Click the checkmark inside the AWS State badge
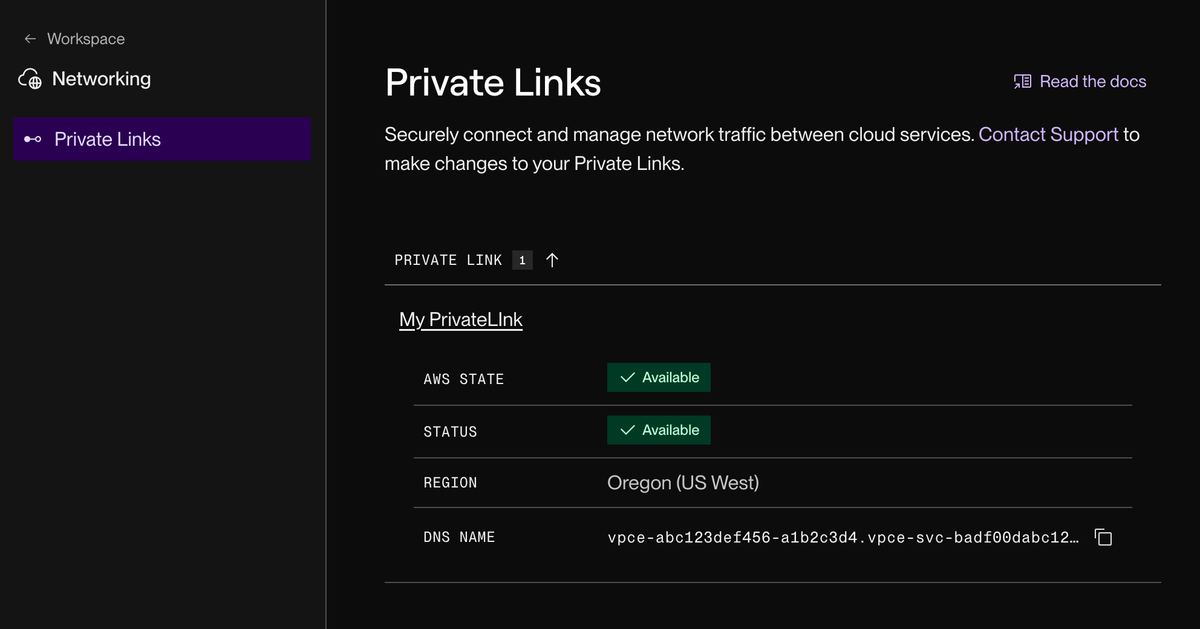This screenshot has width=1200, height=629. [x=625, y=377]
